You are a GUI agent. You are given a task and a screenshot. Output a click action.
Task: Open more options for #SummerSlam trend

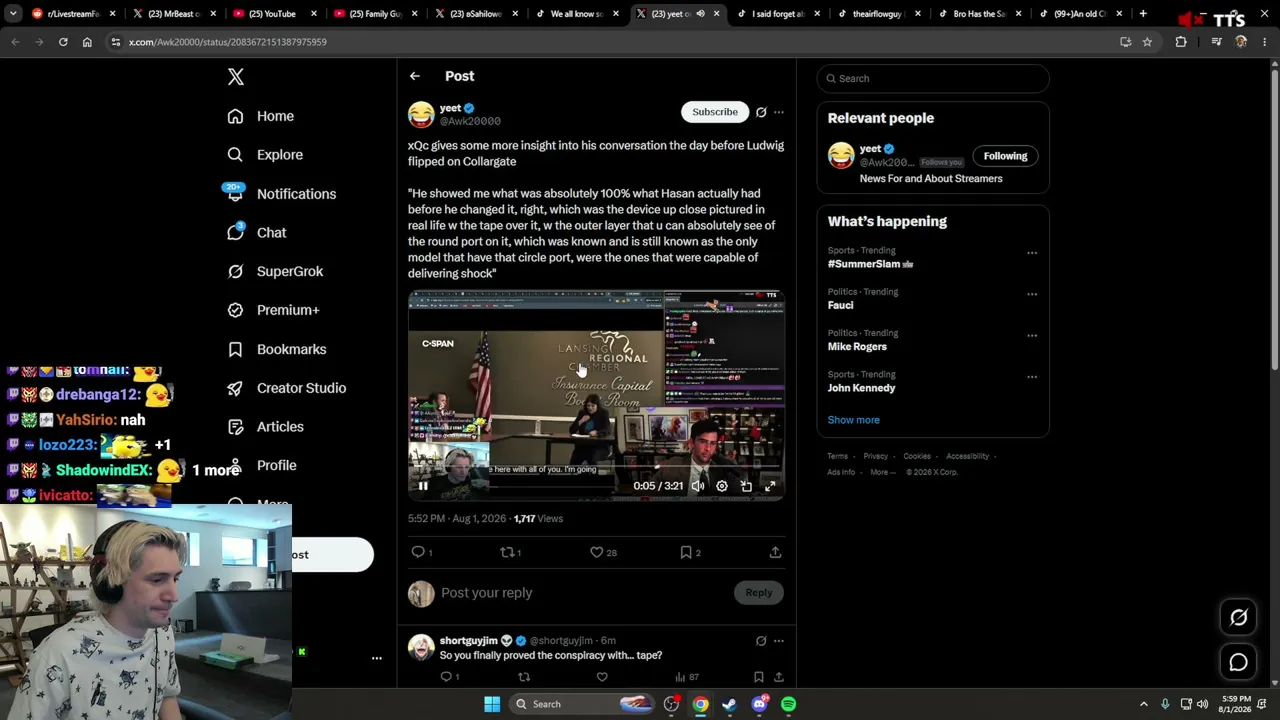click(1032, 253)
